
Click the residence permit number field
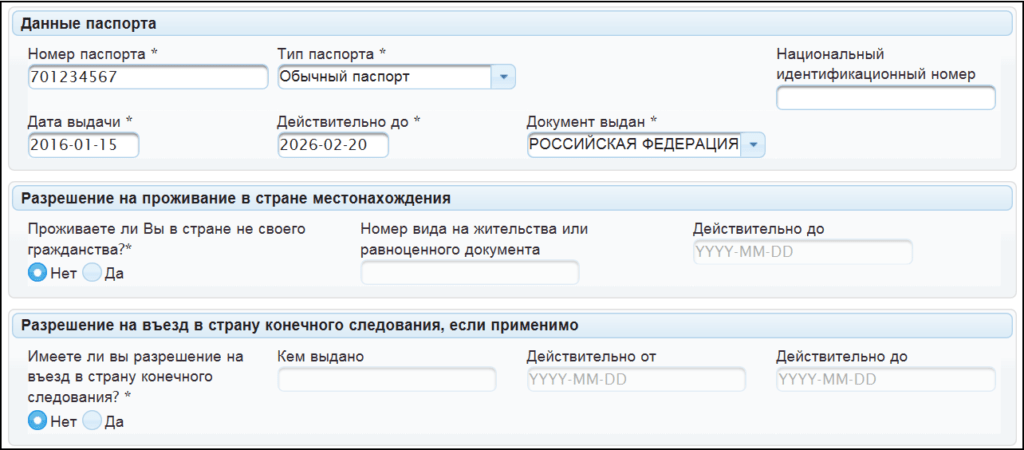click(469, 272)
